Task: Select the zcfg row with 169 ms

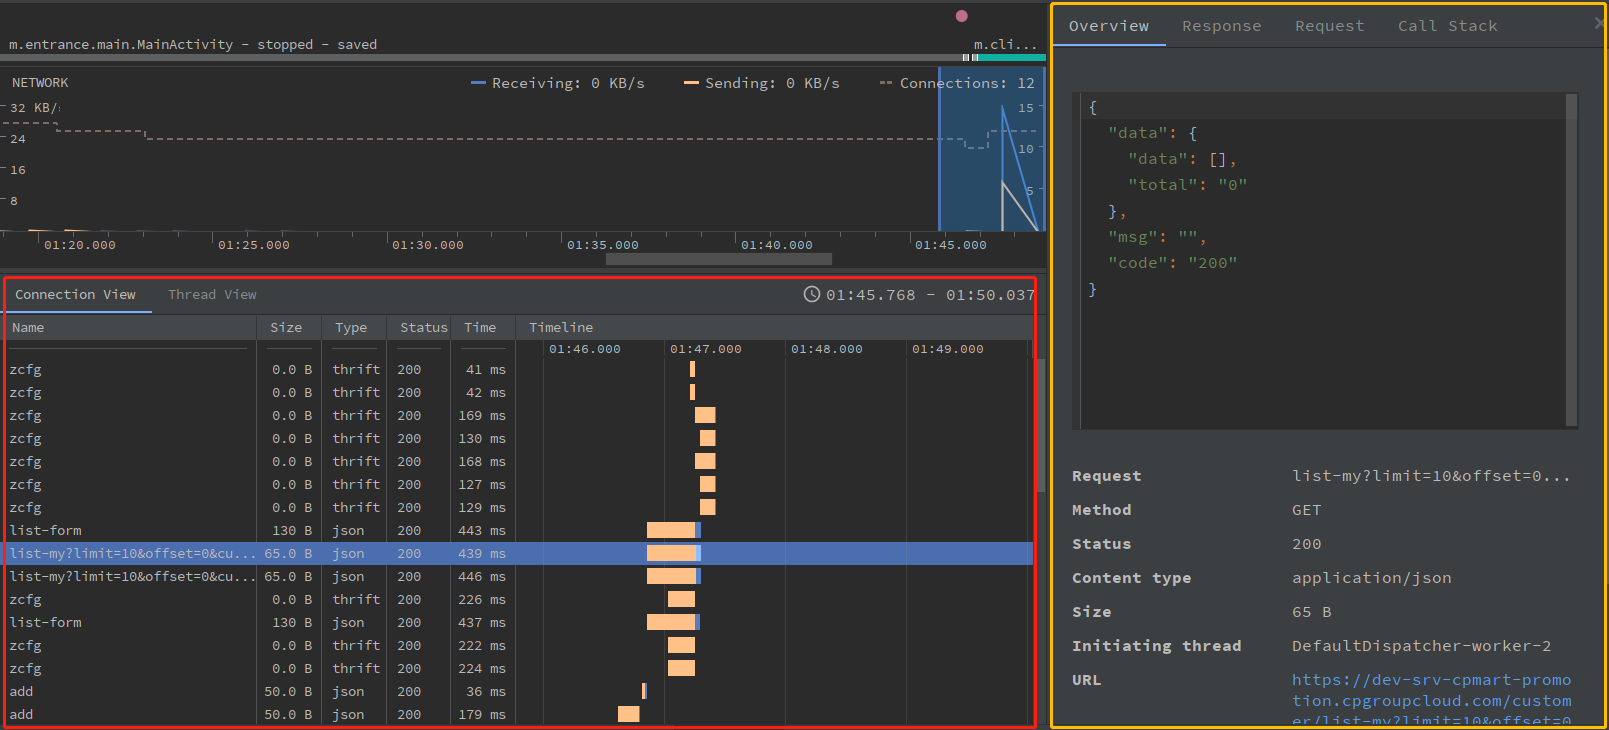Action: tap(518, 415)
